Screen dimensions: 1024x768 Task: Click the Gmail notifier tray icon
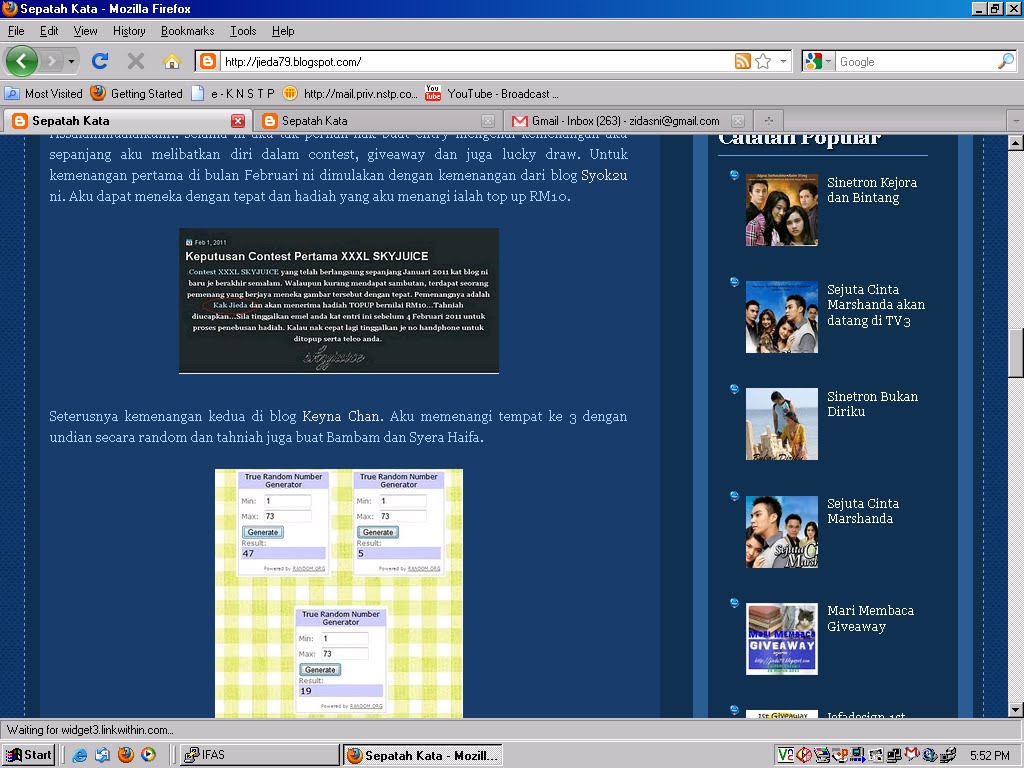912,755
